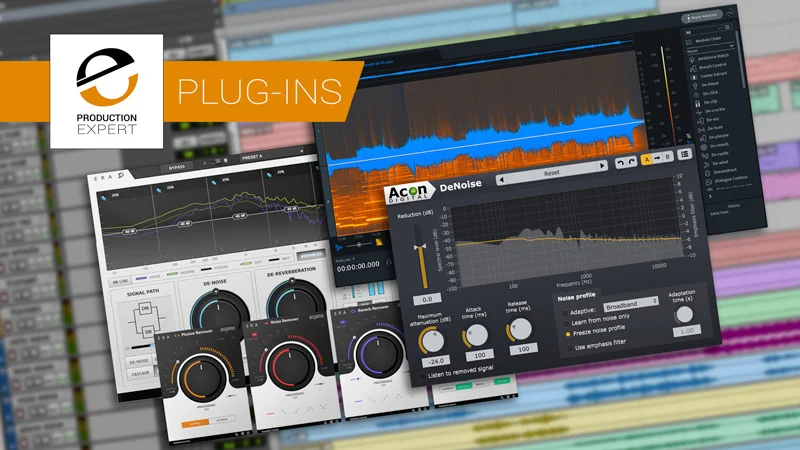Click the redo arrow in DeNoise

tap(632, 161)
